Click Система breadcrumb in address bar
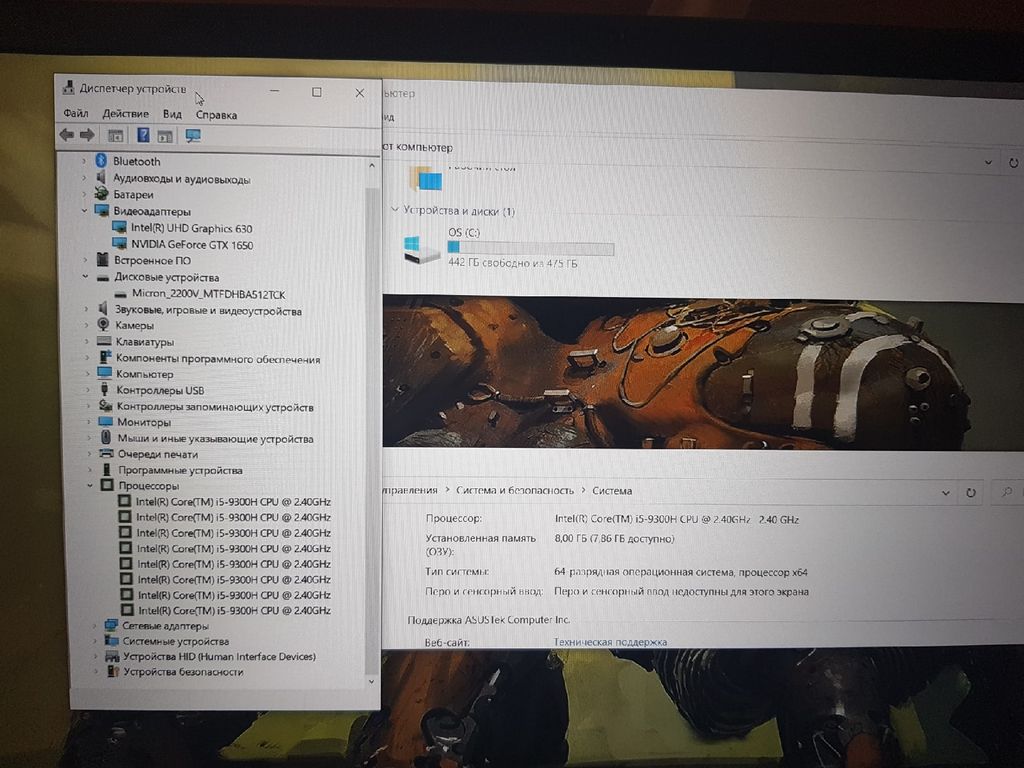 tap(612, 490)
